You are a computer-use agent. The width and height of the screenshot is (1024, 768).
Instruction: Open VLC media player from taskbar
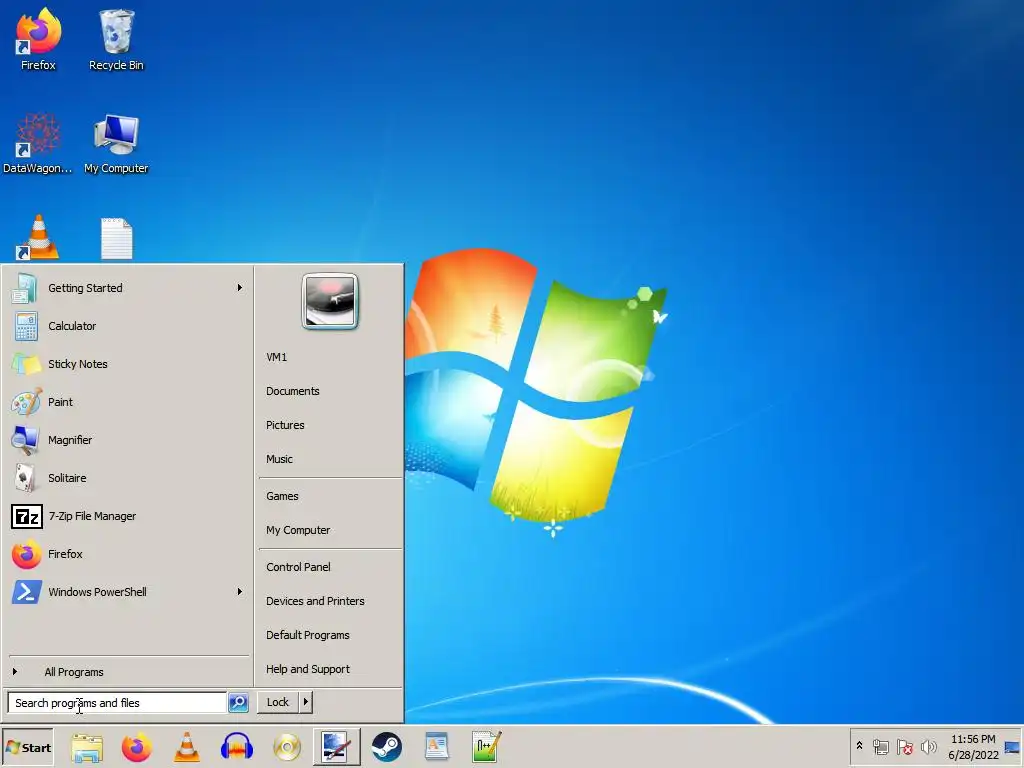[x=187, y=748]
